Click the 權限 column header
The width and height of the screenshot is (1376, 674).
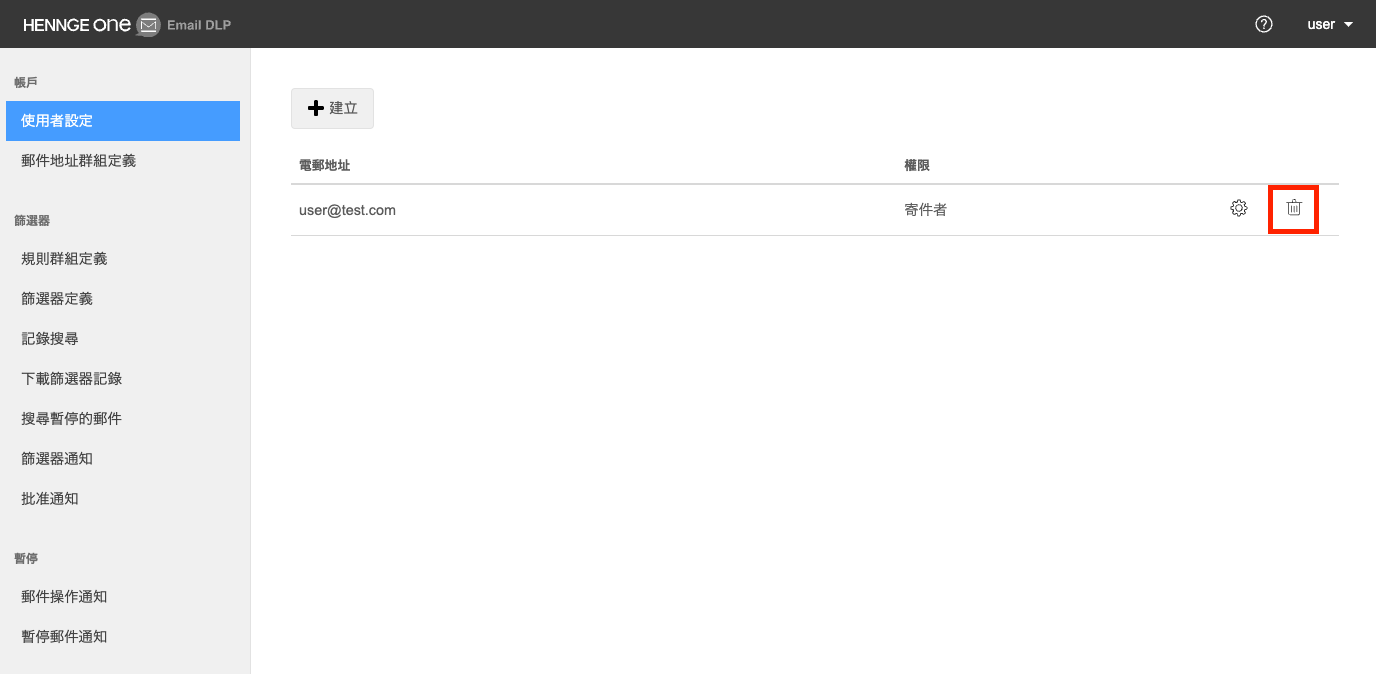(x=917, y=165)
